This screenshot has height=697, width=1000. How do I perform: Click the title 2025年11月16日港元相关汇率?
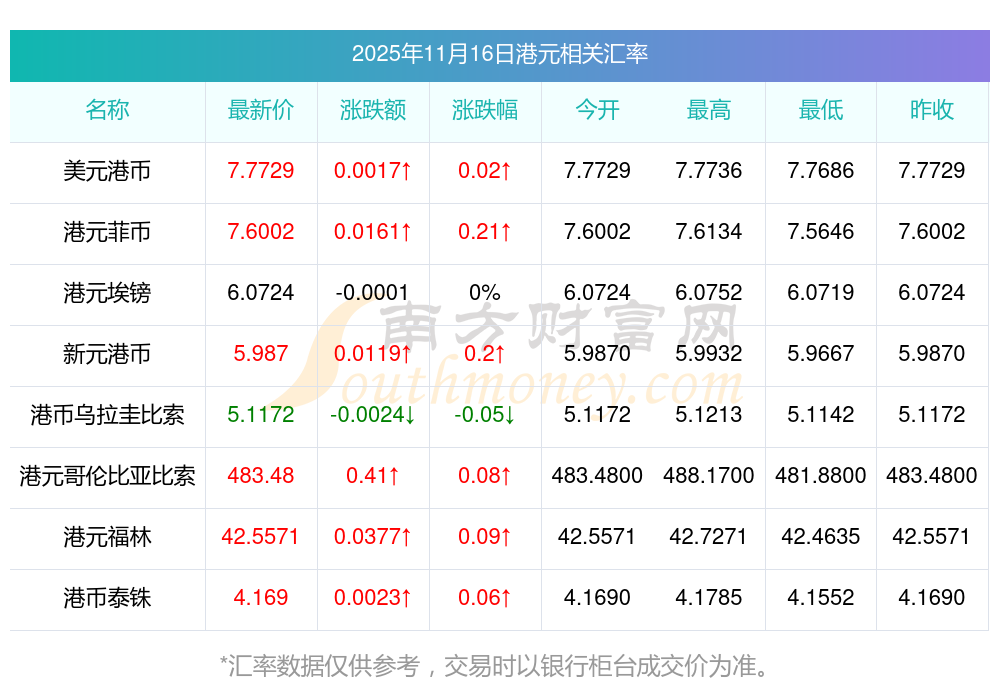pyautogui.click(x=499, y=54)
